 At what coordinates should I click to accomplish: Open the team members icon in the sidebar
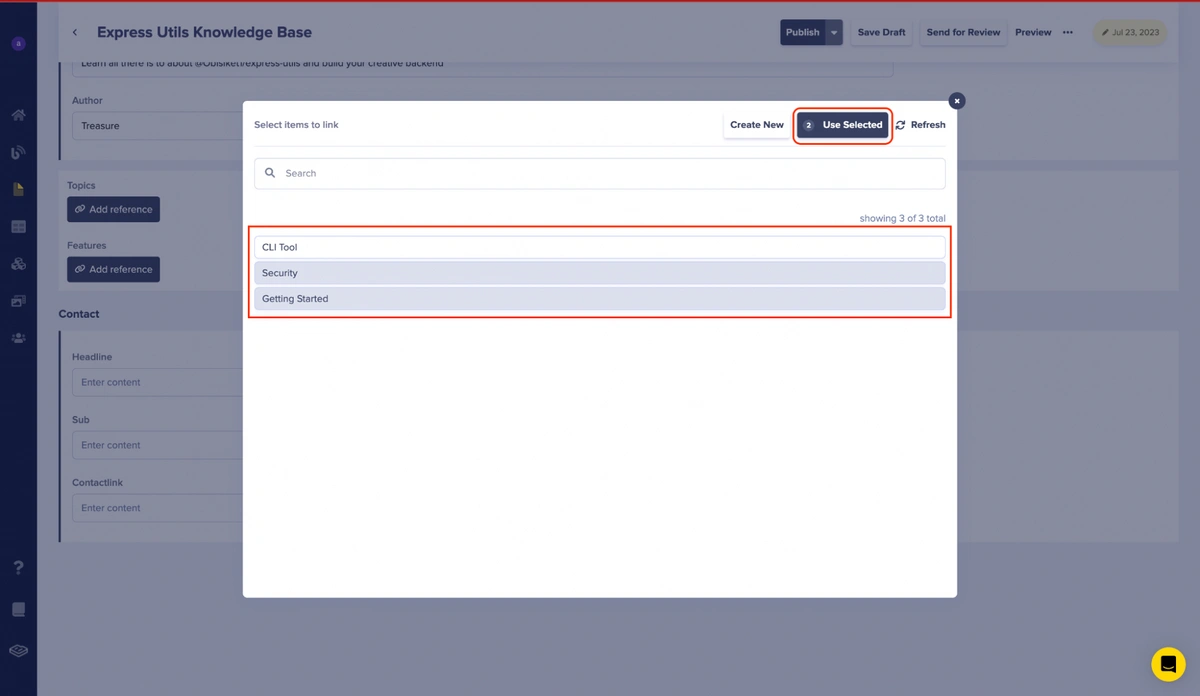pos(18,338)
